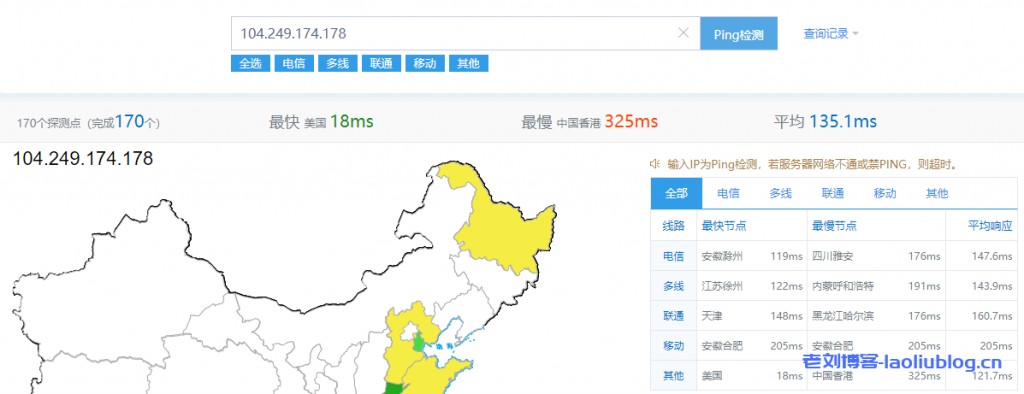Click the speaker notice icon
1024x394 pixels.
pos(654,163)
